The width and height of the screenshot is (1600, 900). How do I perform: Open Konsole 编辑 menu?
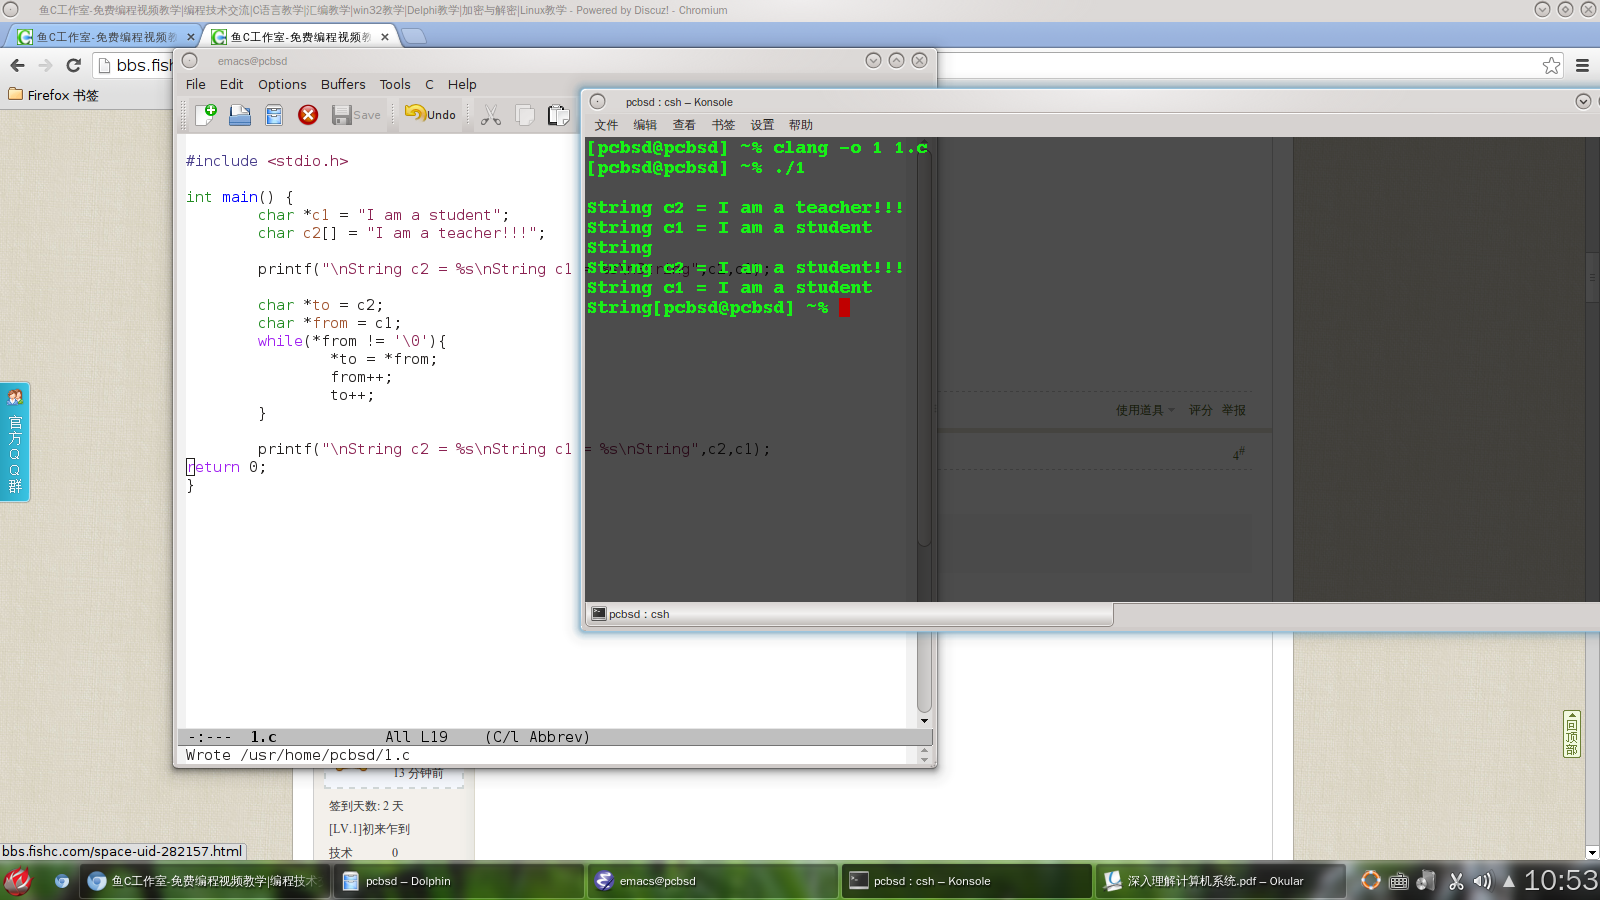645,125
